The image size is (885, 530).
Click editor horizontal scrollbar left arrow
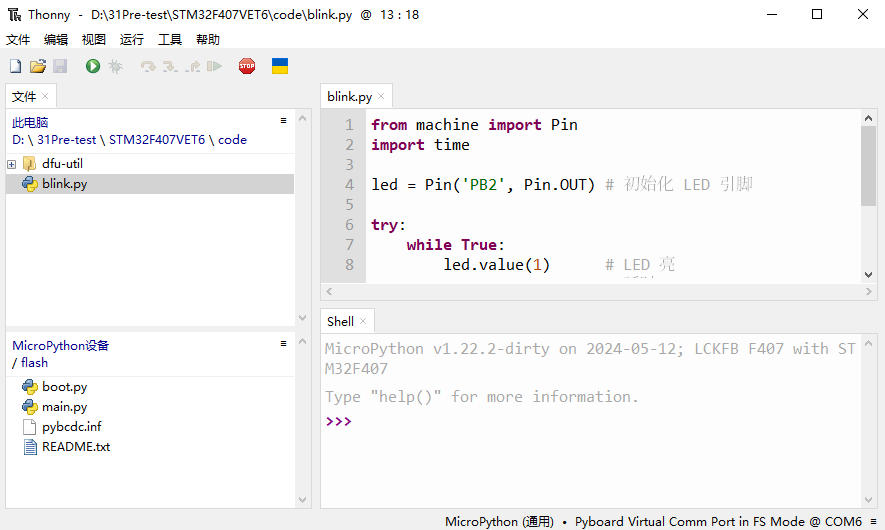(329, 292)
